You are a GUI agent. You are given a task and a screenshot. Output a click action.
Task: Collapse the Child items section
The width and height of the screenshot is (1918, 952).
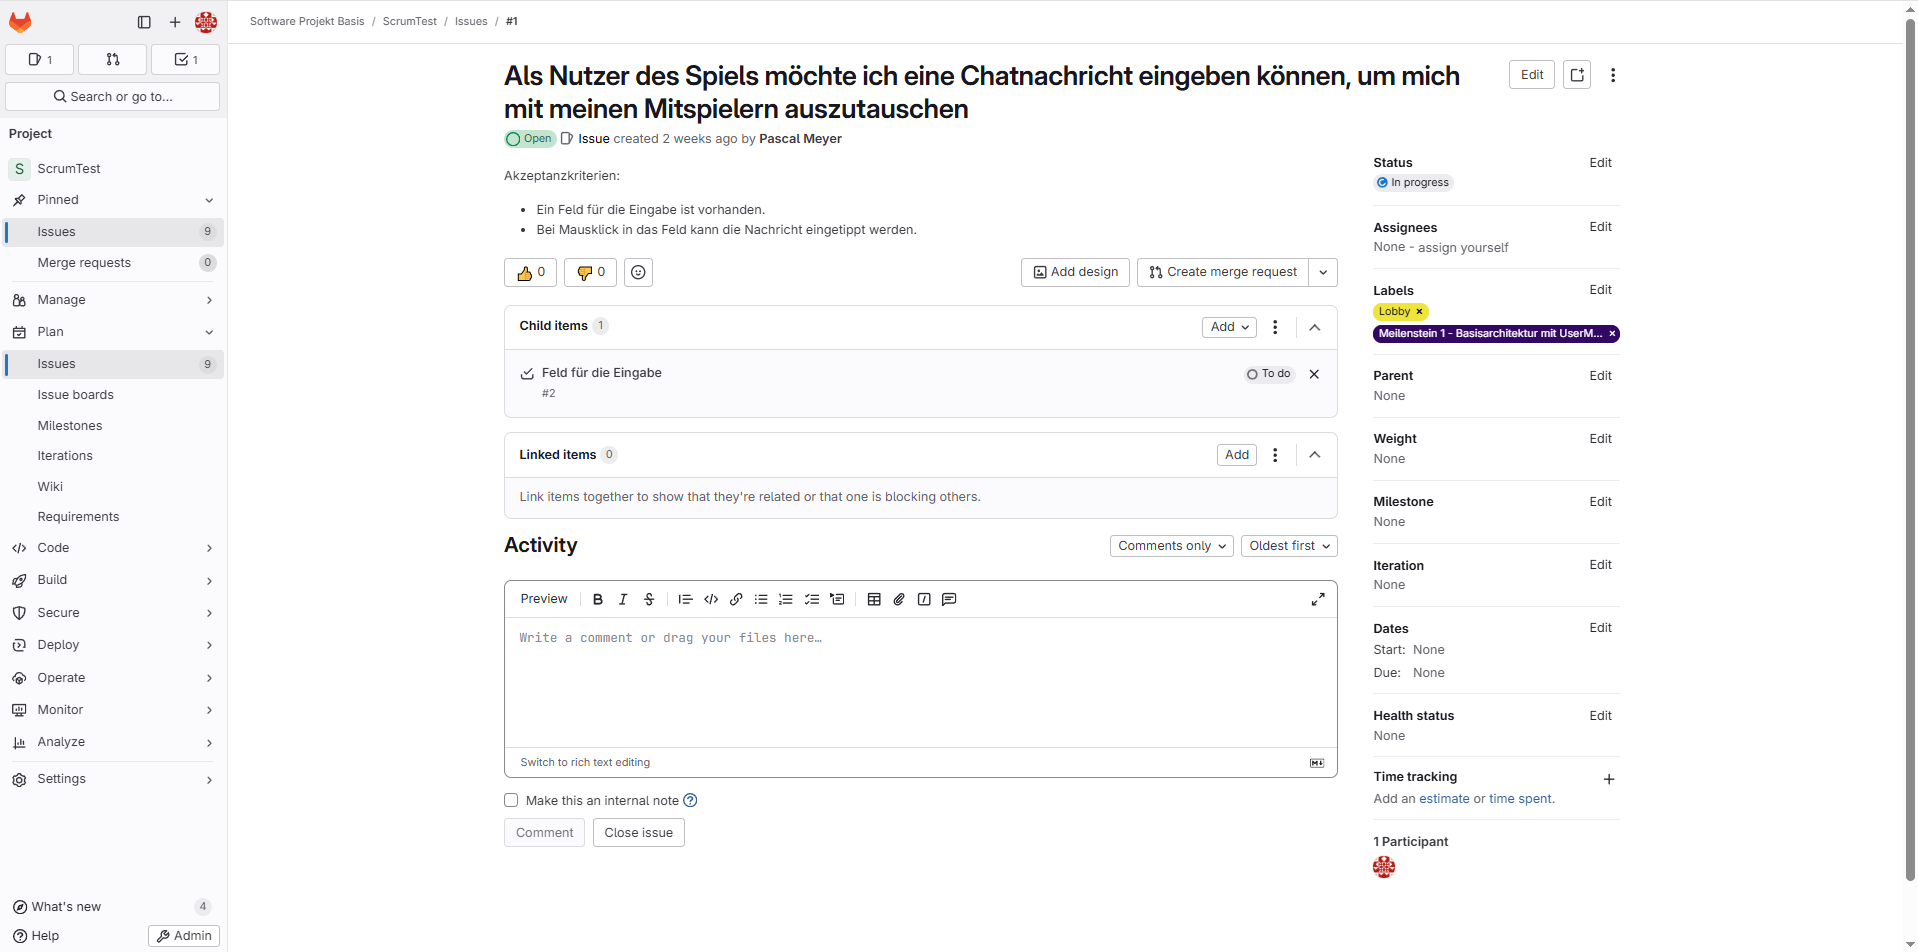[1315, 327]
